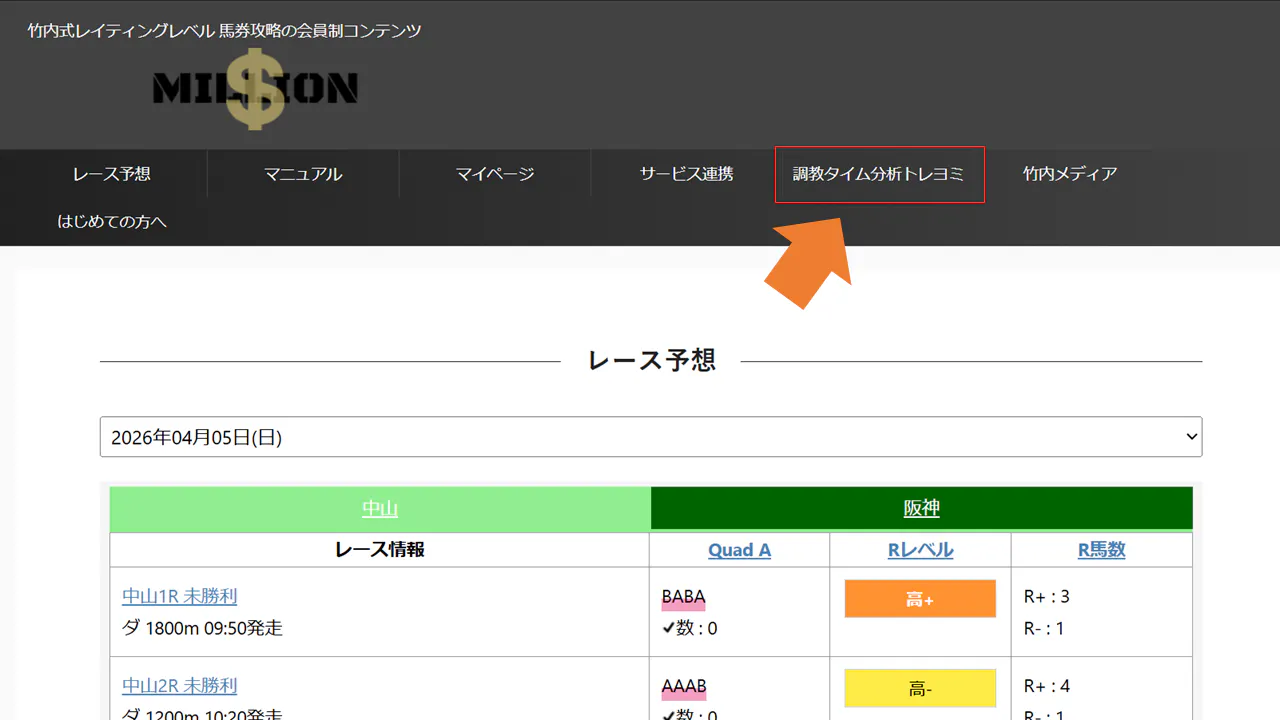Open the マニュアル menu item
Image resolution: width=1280 pixels, height=720 pixels.
click(303, 174)
